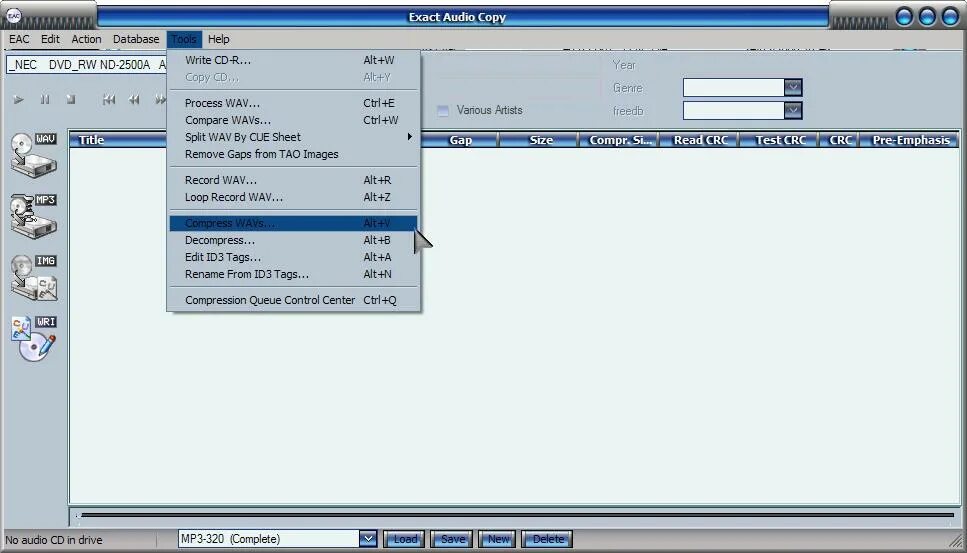This screenshot has width=967, height=553.
Task: Click the EAC logo in title bar
Action: pos(14,15)
